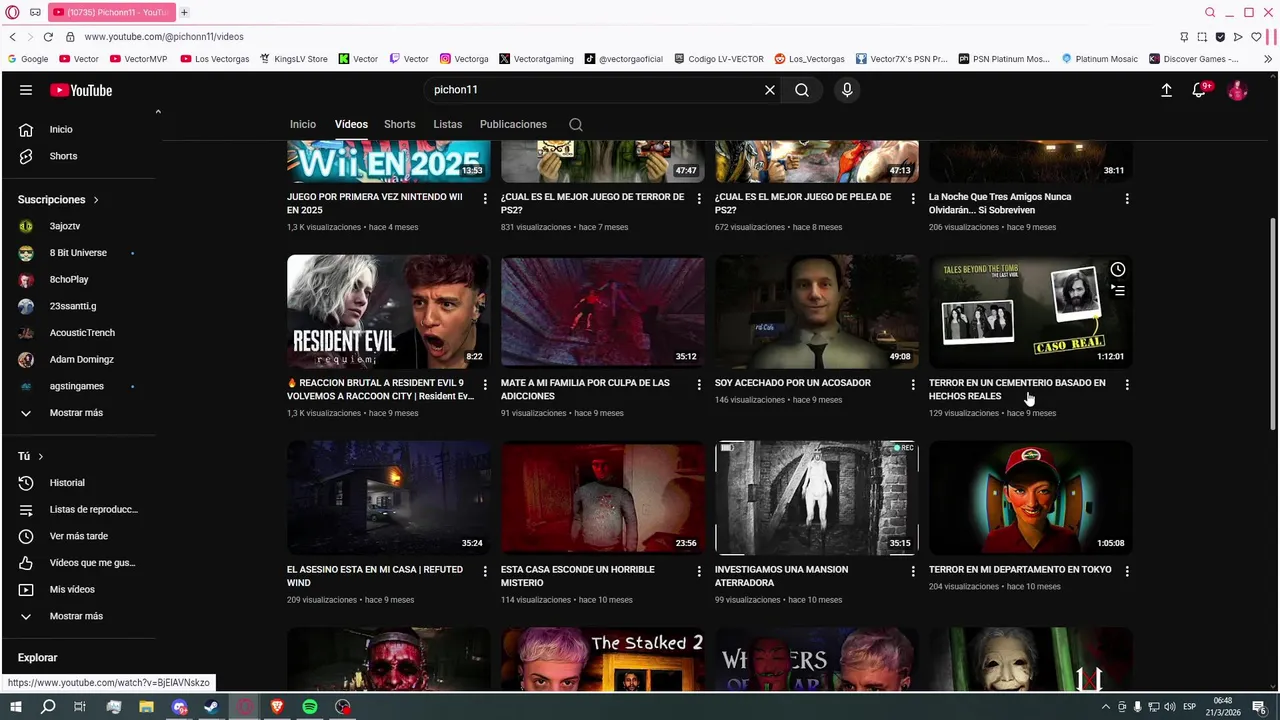Viewport: 1280px width, 720px height.
Task: Collapse sidebar scroll-up arrow
Action: (x=158, y=112)
